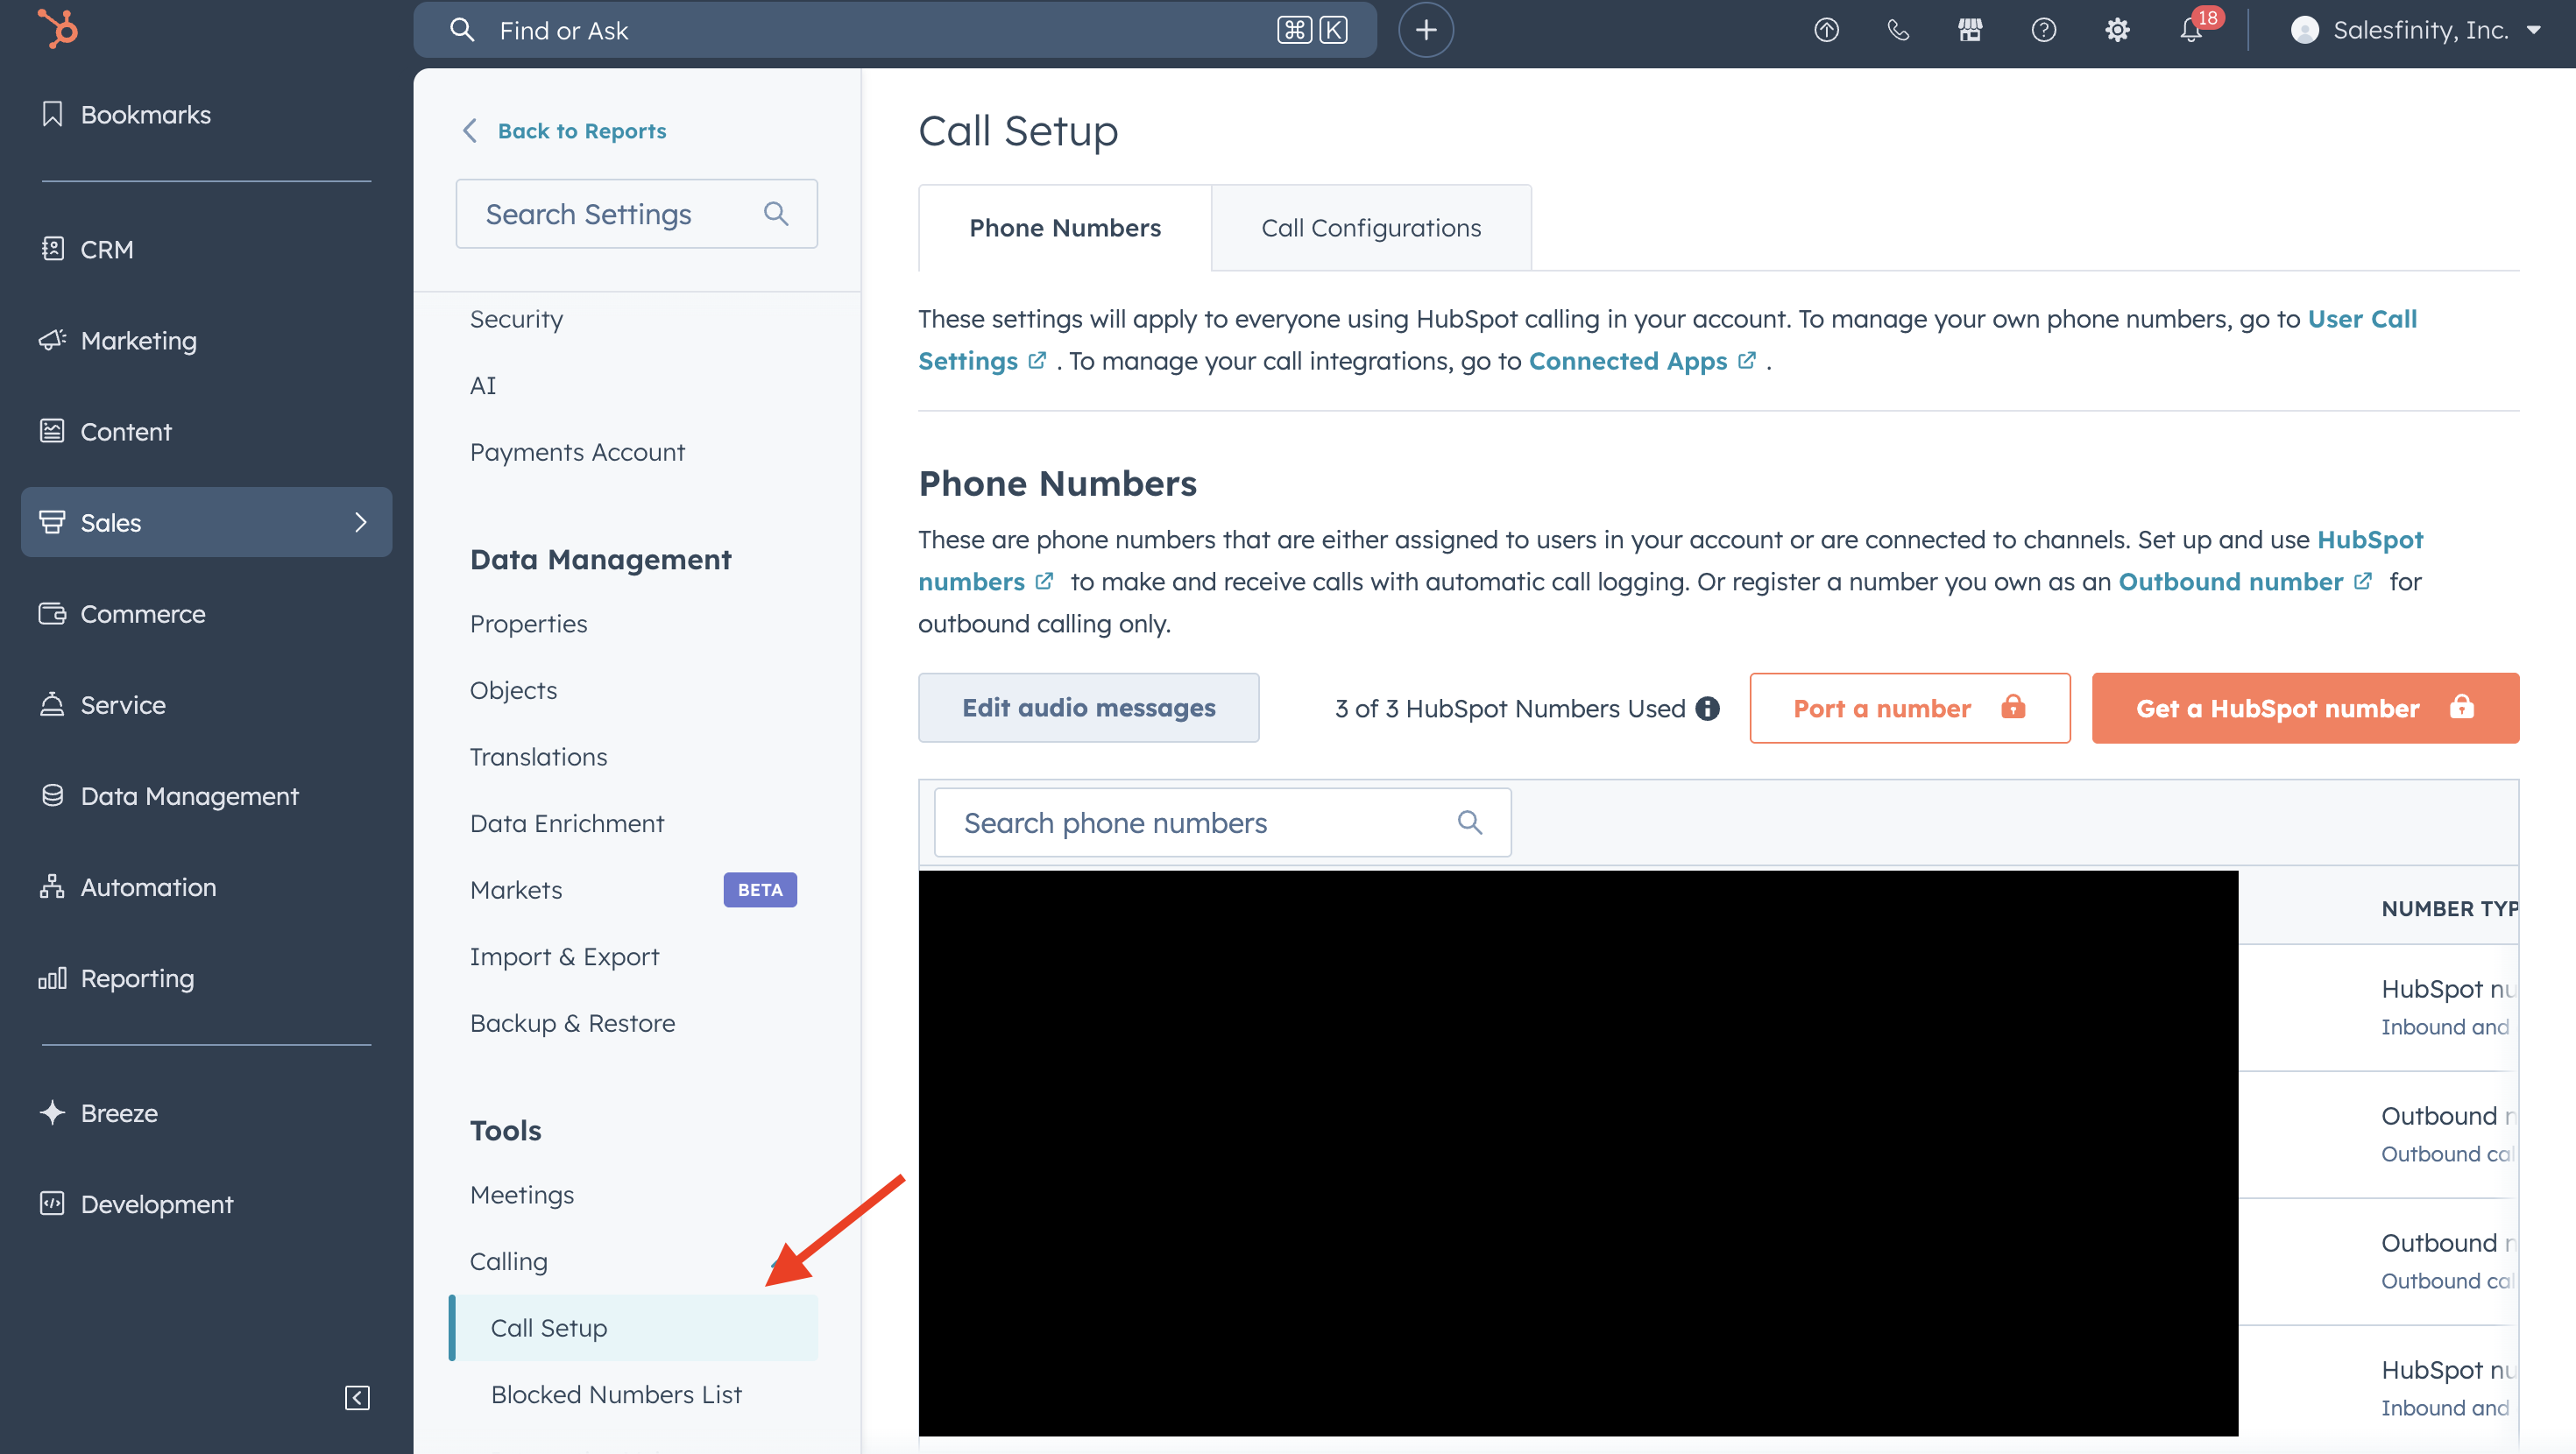Click the HubSpot sprocket logo
This screenshot has width=2576, height=1454.
click(57, 29)
